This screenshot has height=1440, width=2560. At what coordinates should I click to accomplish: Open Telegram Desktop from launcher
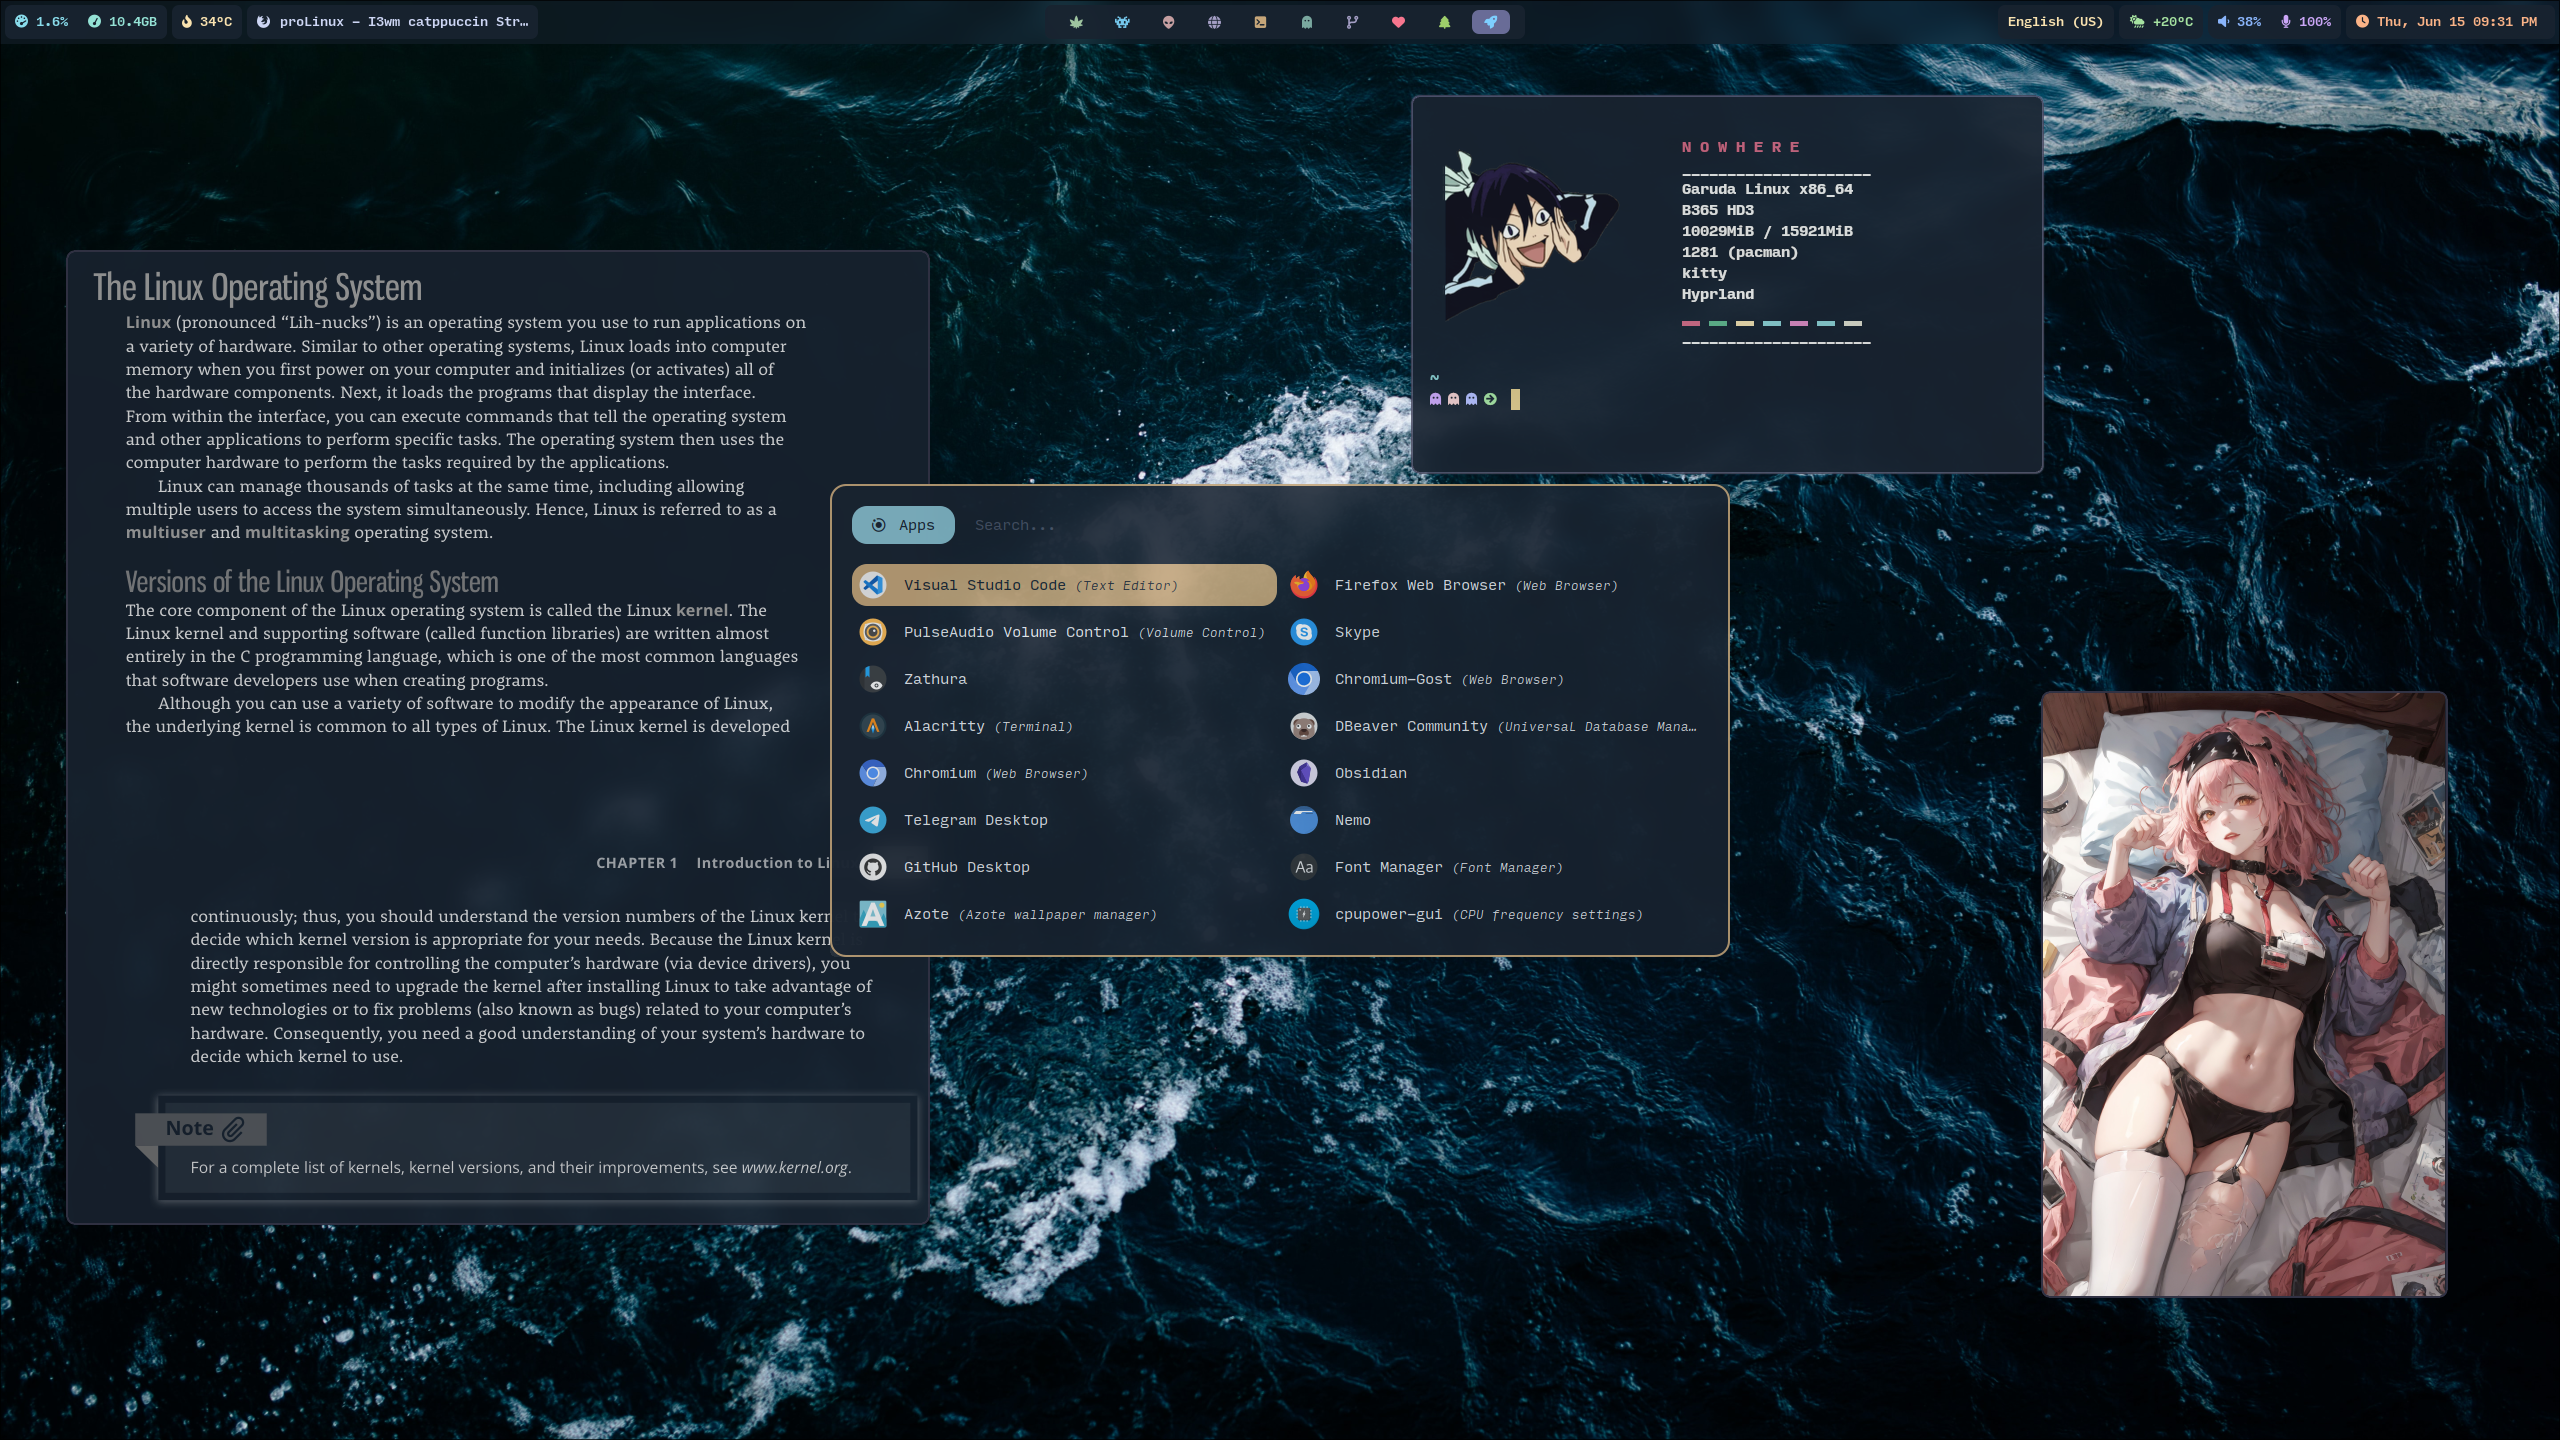pos(975,820)
